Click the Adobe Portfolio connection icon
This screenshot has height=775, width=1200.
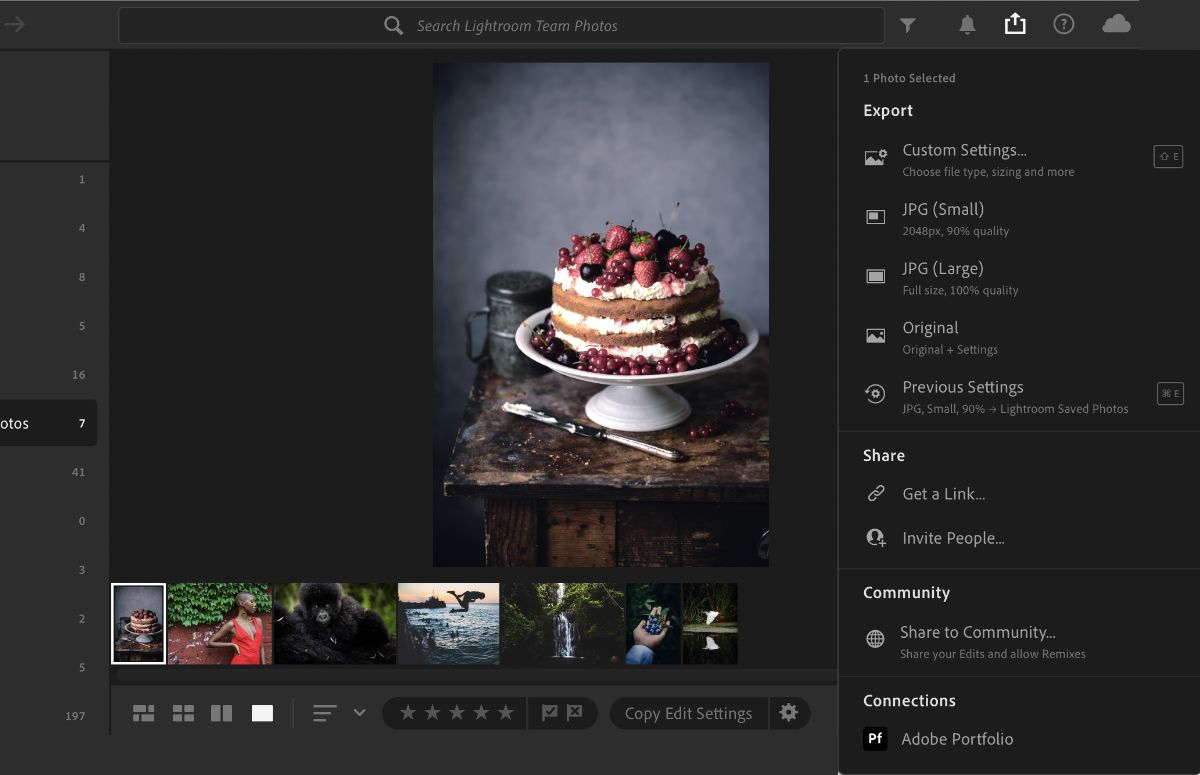tap(875, 739)
